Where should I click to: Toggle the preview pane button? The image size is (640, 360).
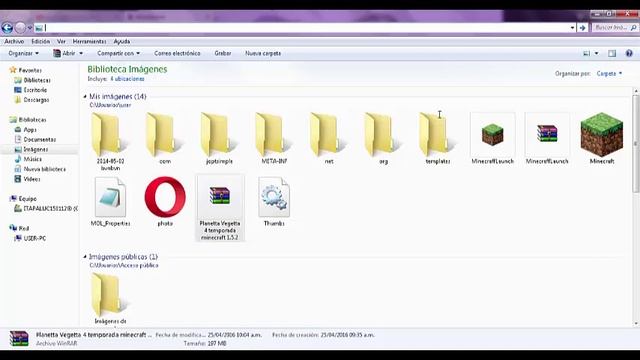pos(612,53)
